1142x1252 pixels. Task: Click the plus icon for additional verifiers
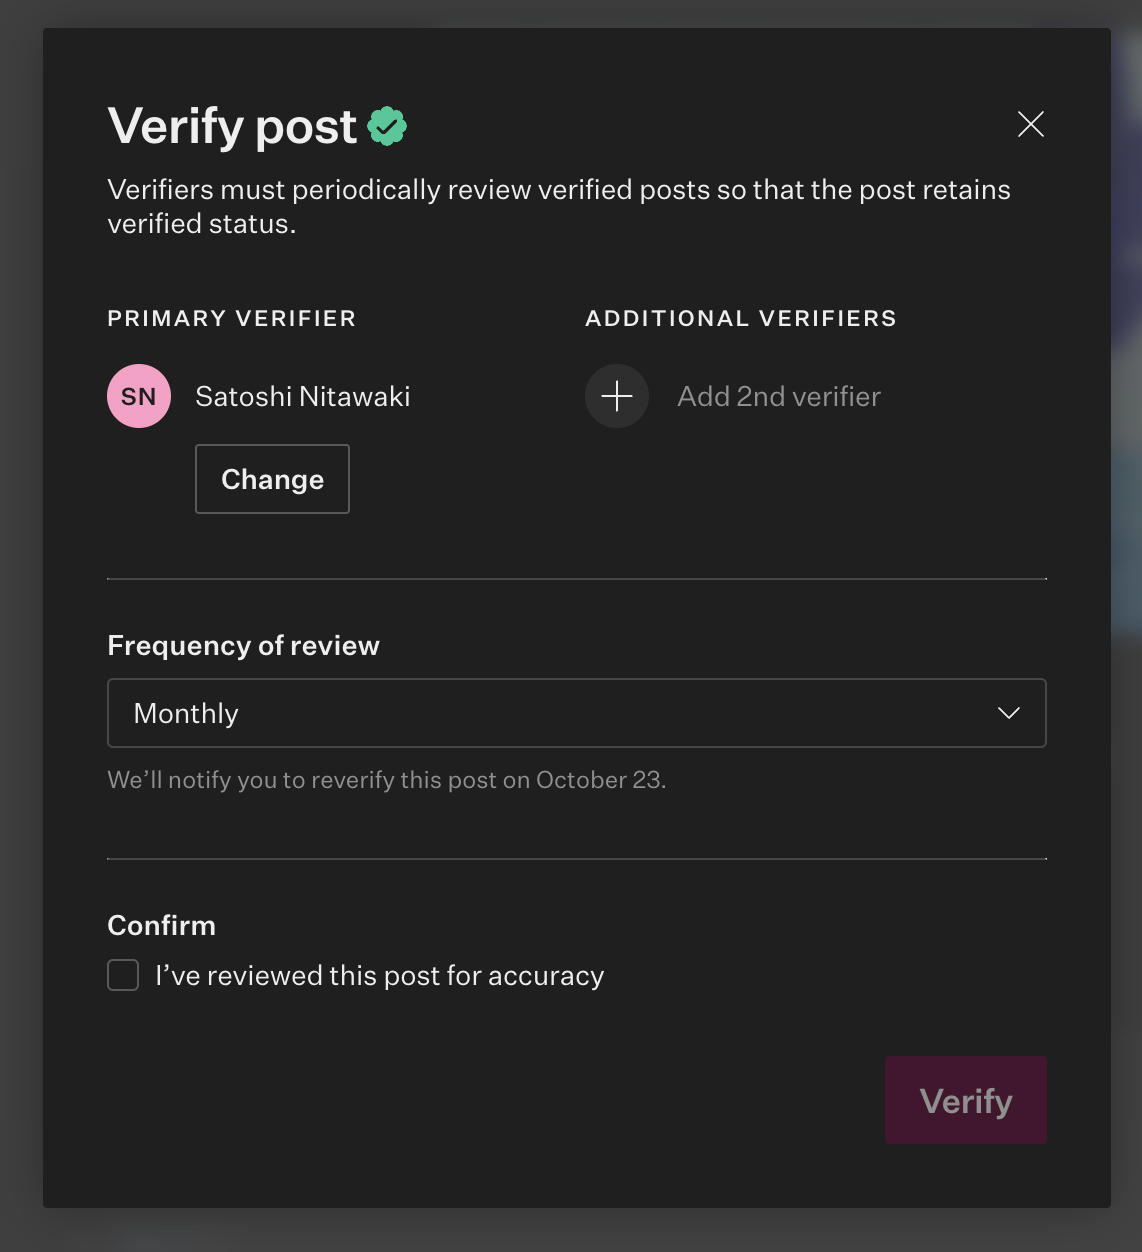click(617, 396)
